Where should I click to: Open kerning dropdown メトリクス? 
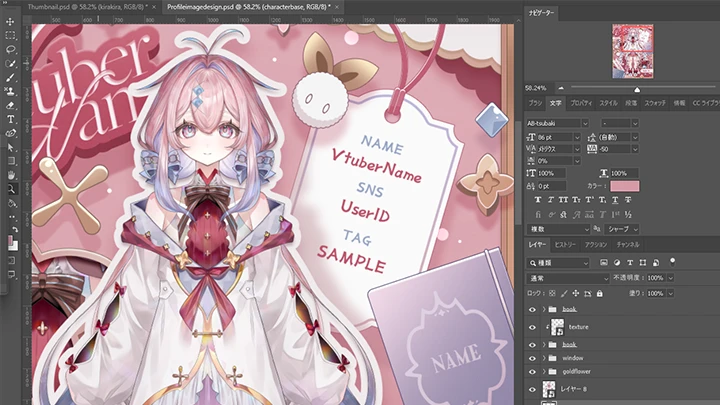point(577,149)
